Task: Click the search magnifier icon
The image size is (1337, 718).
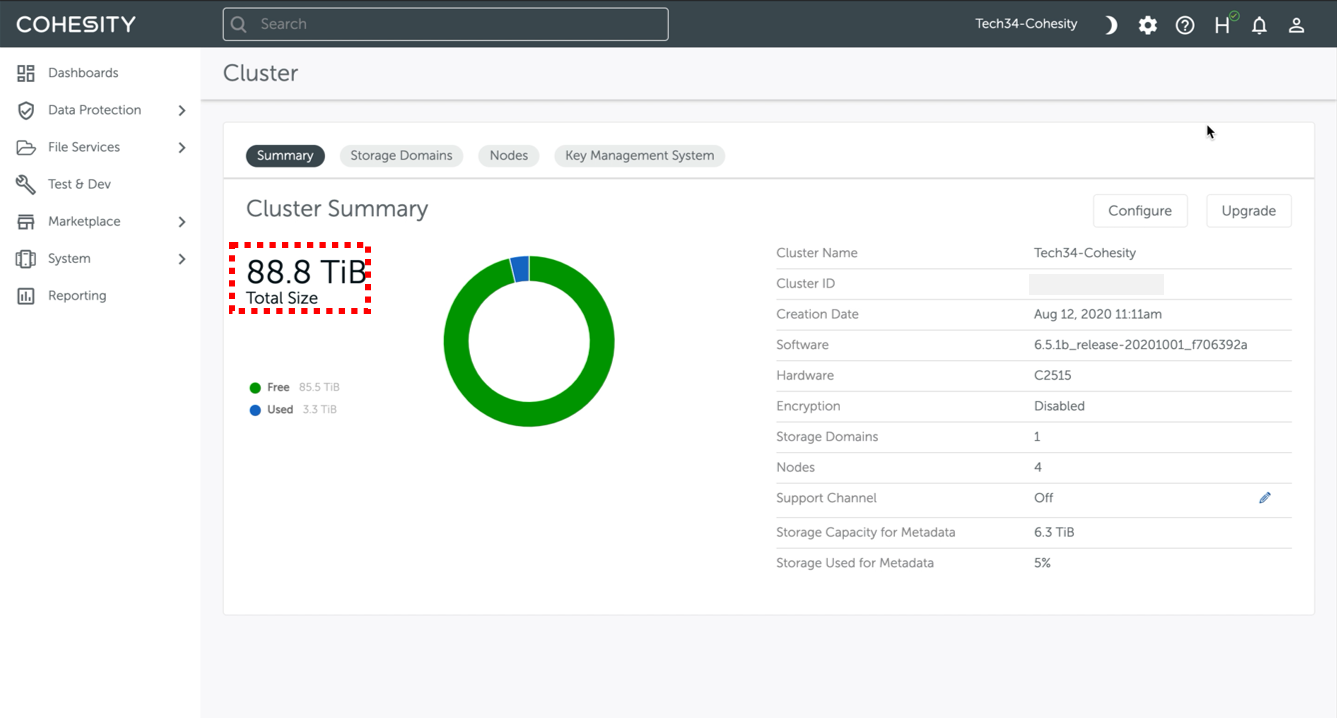Action: pyautogui.click(x=239, y=24)
